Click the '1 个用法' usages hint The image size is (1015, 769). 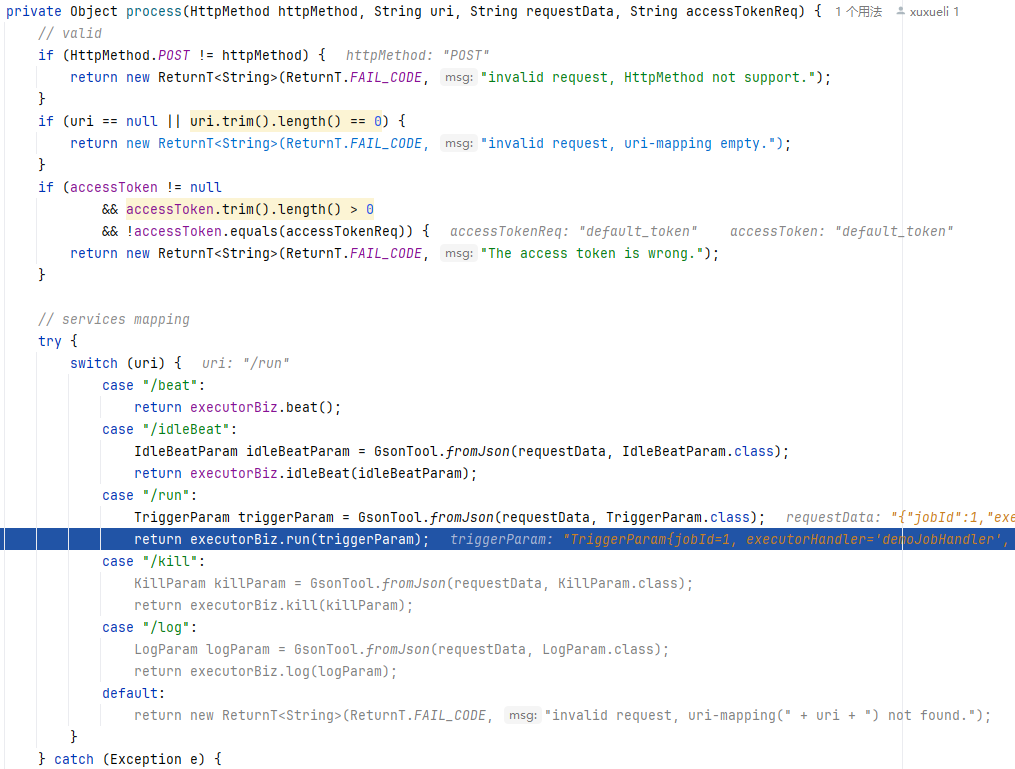click(858, 12)
